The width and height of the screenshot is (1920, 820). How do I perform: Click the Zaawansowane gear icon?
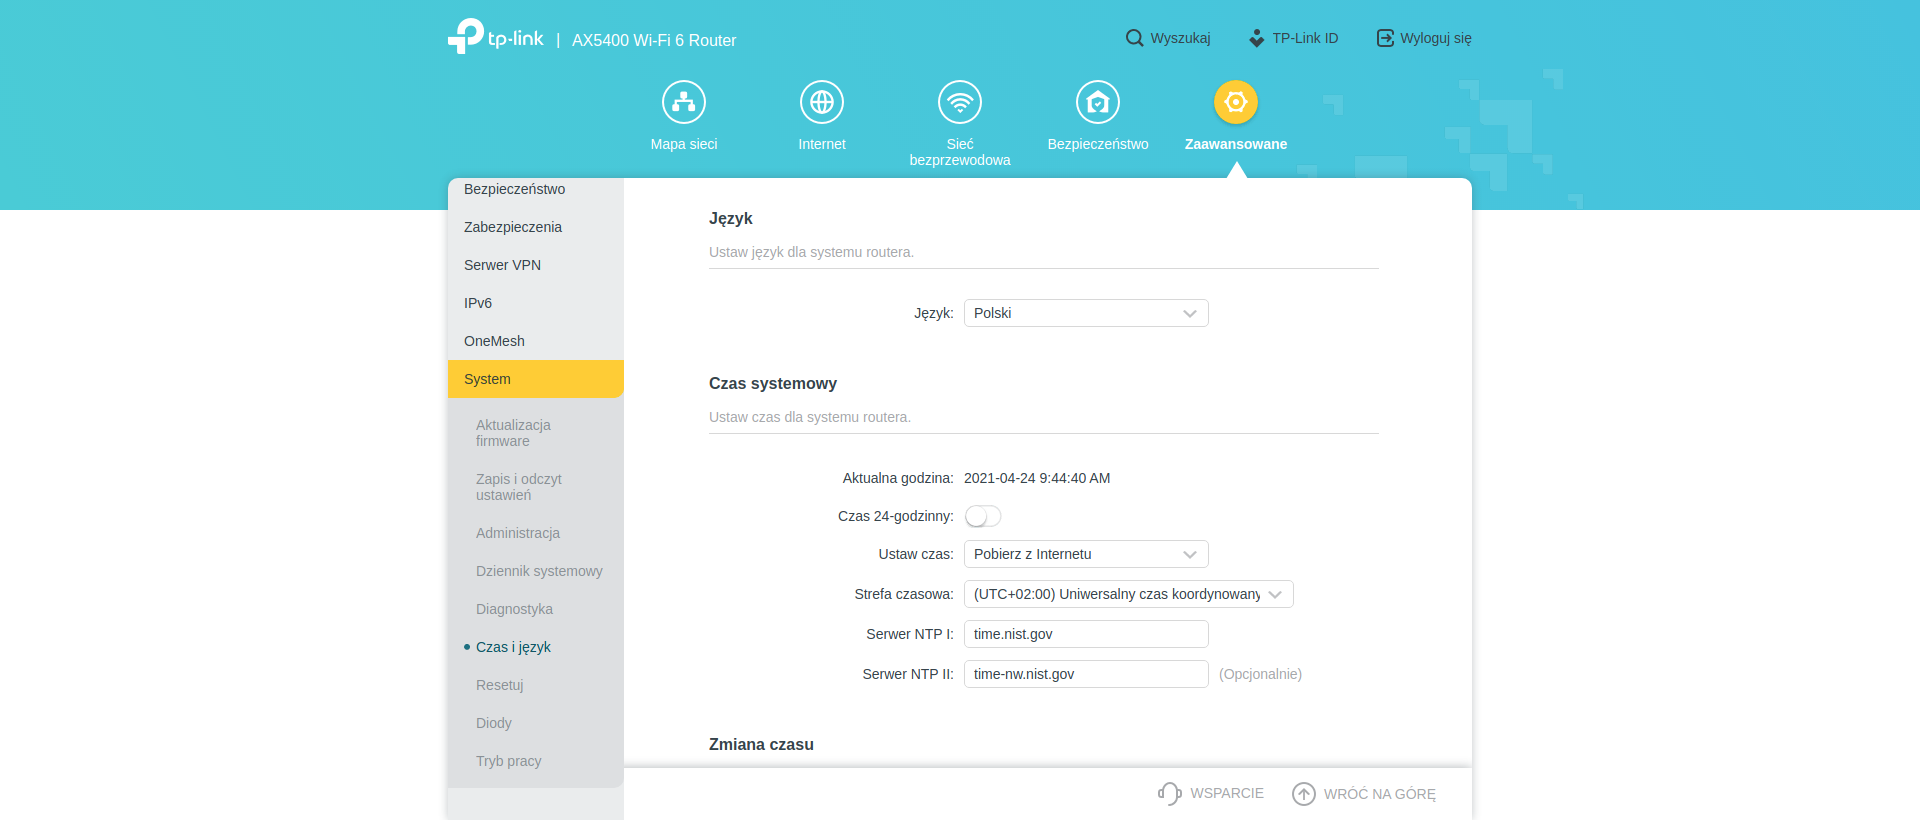[x=1235, y=102]
